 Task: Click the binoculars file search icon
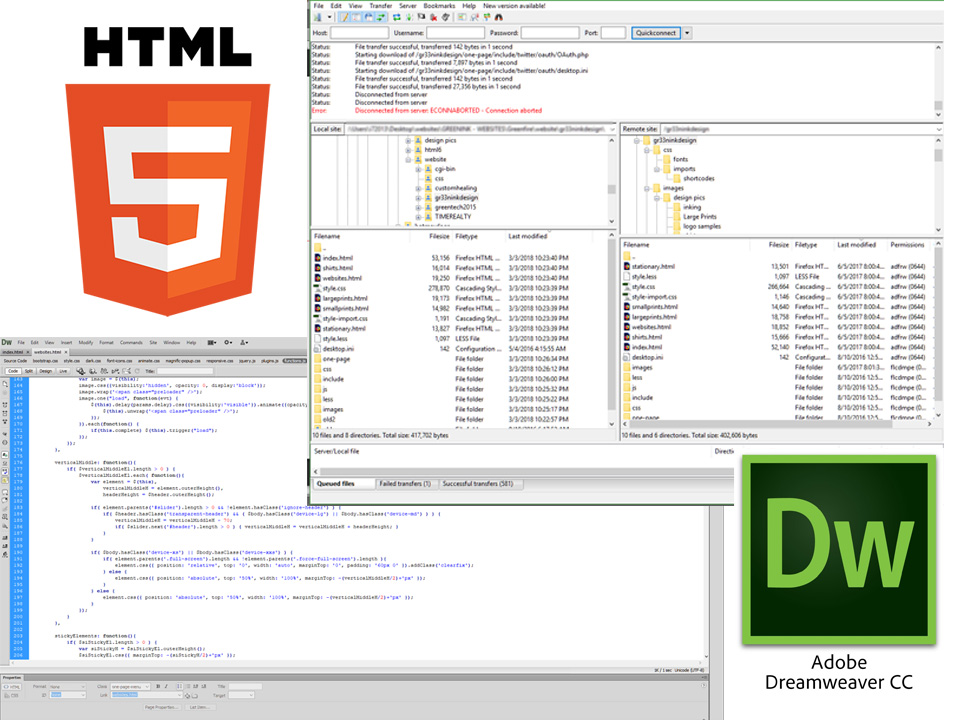(499, 18)
